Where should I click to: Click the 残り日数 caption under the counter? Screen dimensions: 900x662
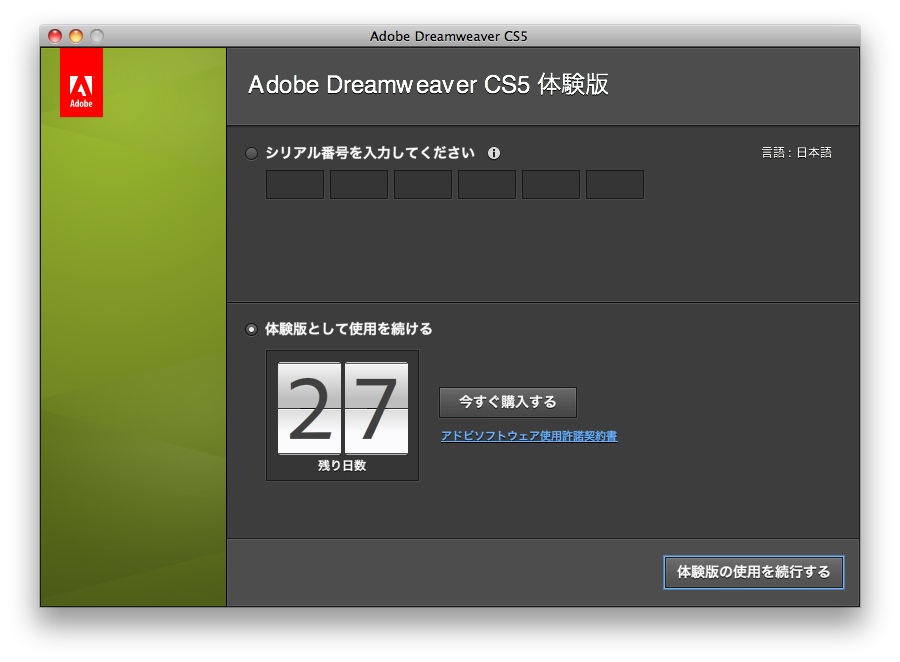[x=342, y=466]
